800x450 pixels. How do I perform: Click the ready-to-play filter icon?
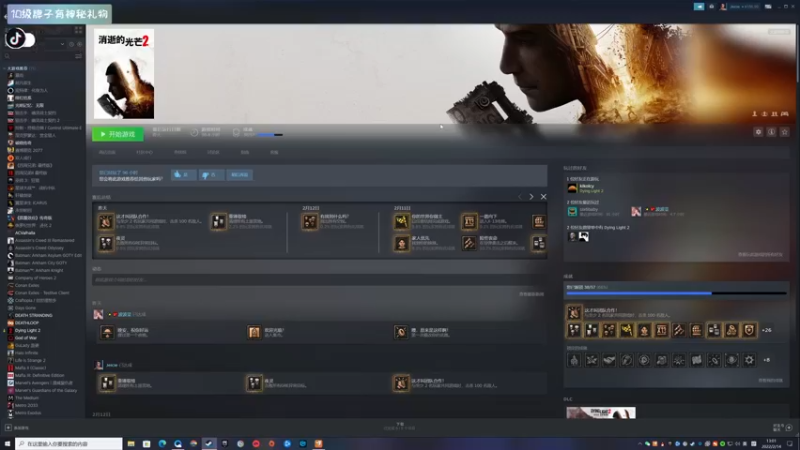point(79,44)
